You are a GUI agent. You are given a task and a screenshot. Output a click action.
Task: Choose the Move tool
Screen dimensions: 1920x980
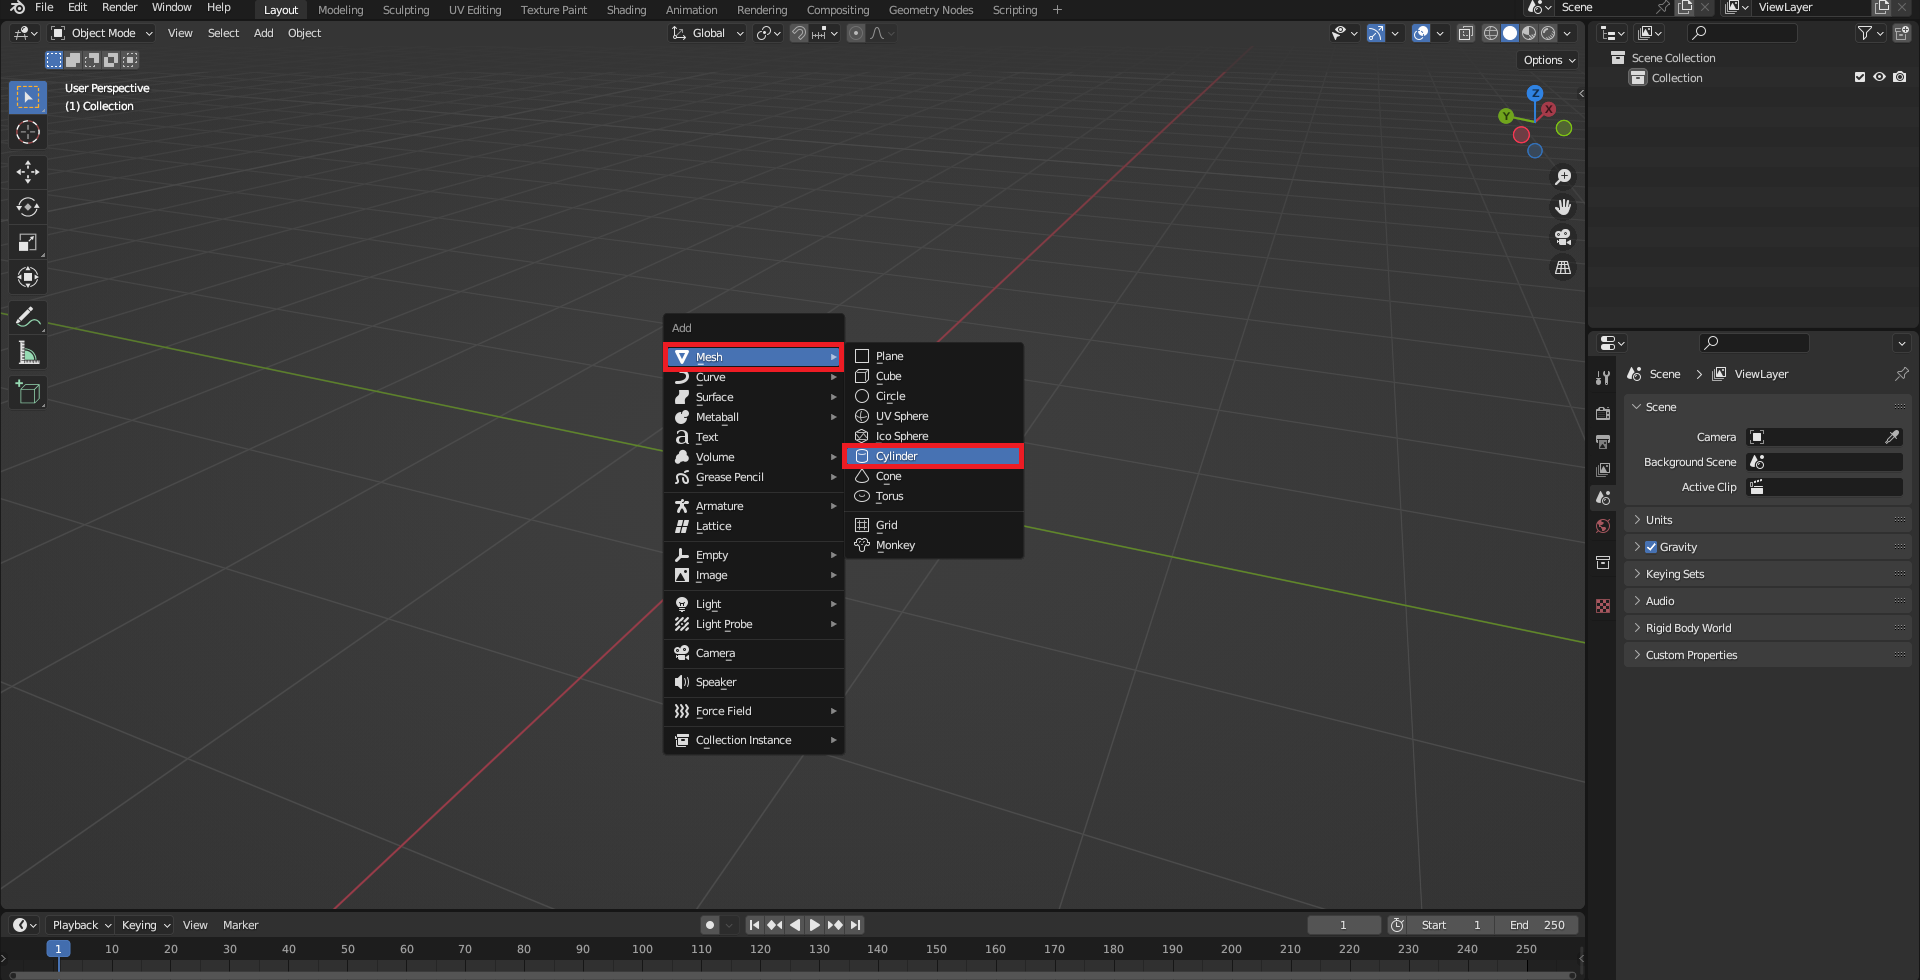28,172
